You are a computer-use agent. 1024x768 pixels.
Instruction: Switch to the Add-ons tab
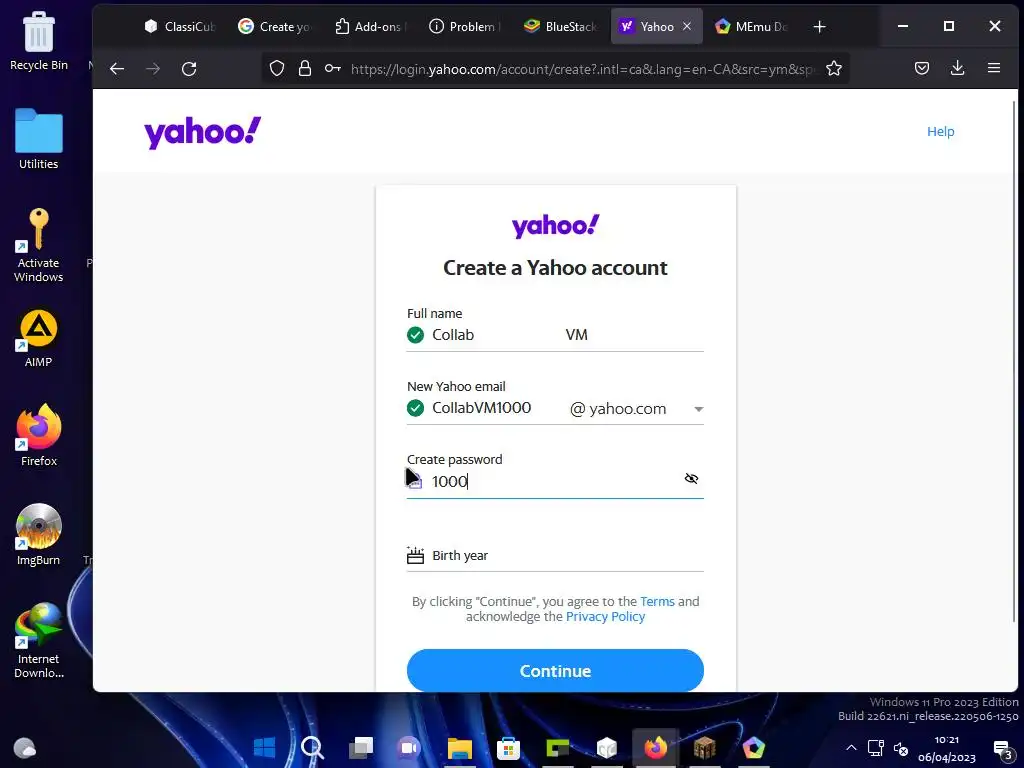pos(370,27)
